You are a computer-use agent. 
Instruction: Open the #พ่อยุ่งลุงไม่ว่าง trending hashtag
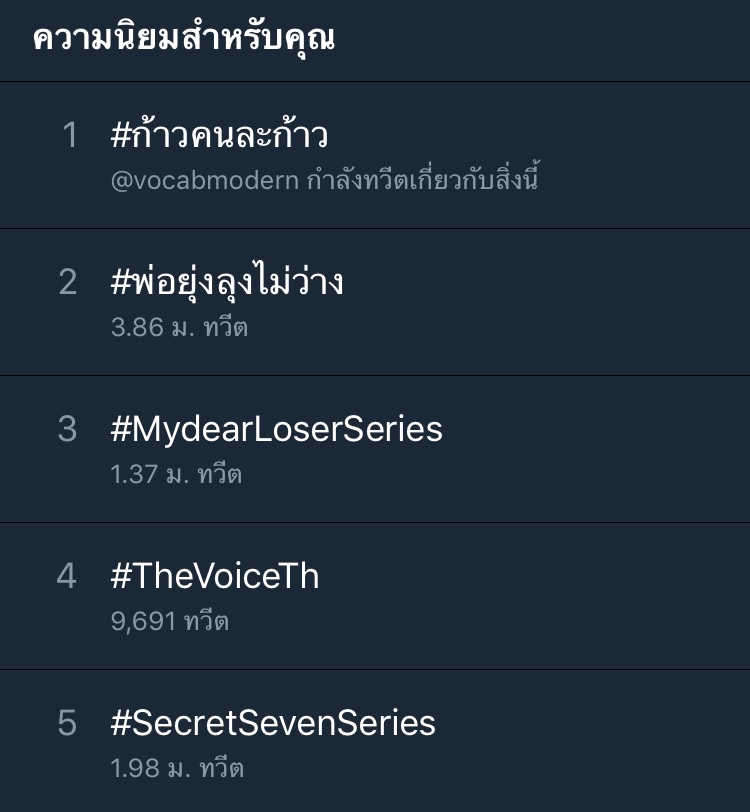coord(227,283)
